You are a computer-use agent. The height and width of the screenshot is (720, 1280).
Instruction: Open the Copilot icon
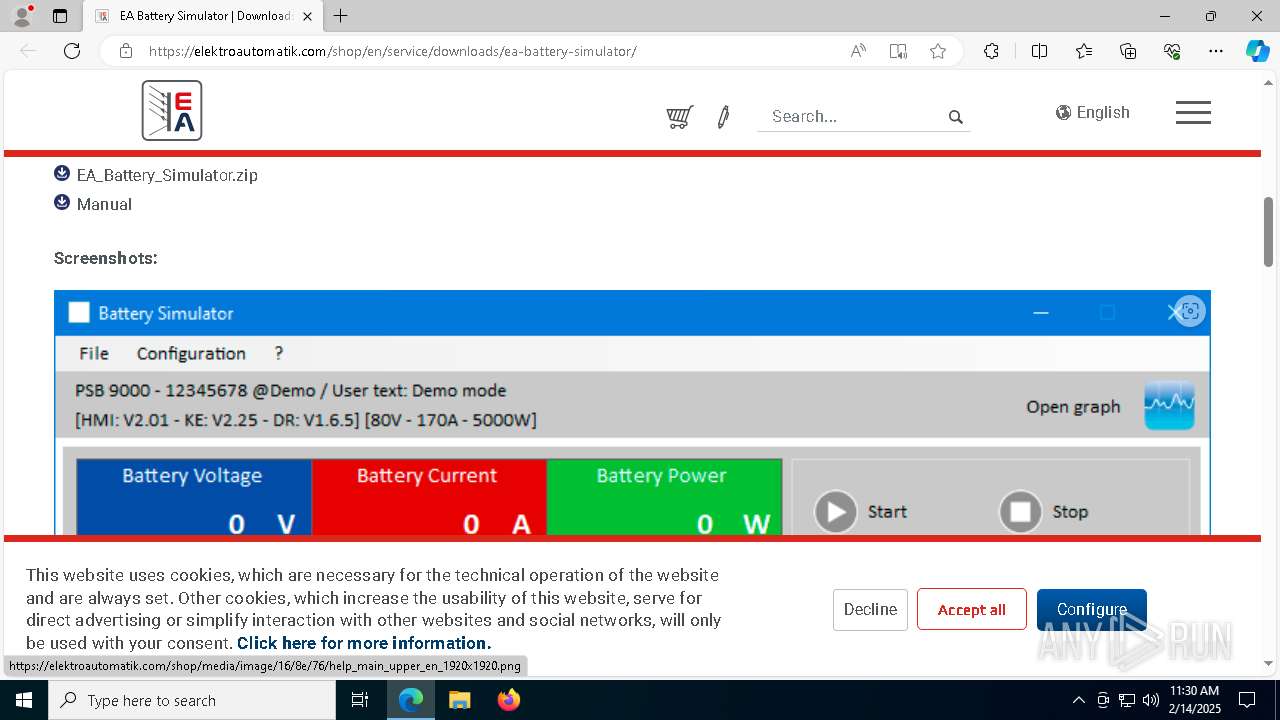[x=1257, y=51]
